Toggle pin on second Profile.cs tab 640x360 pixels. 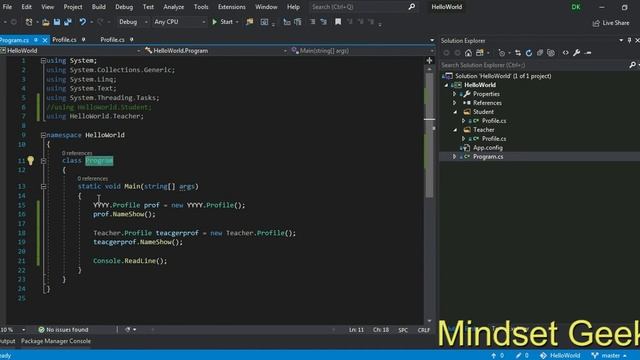click(131, 40)
